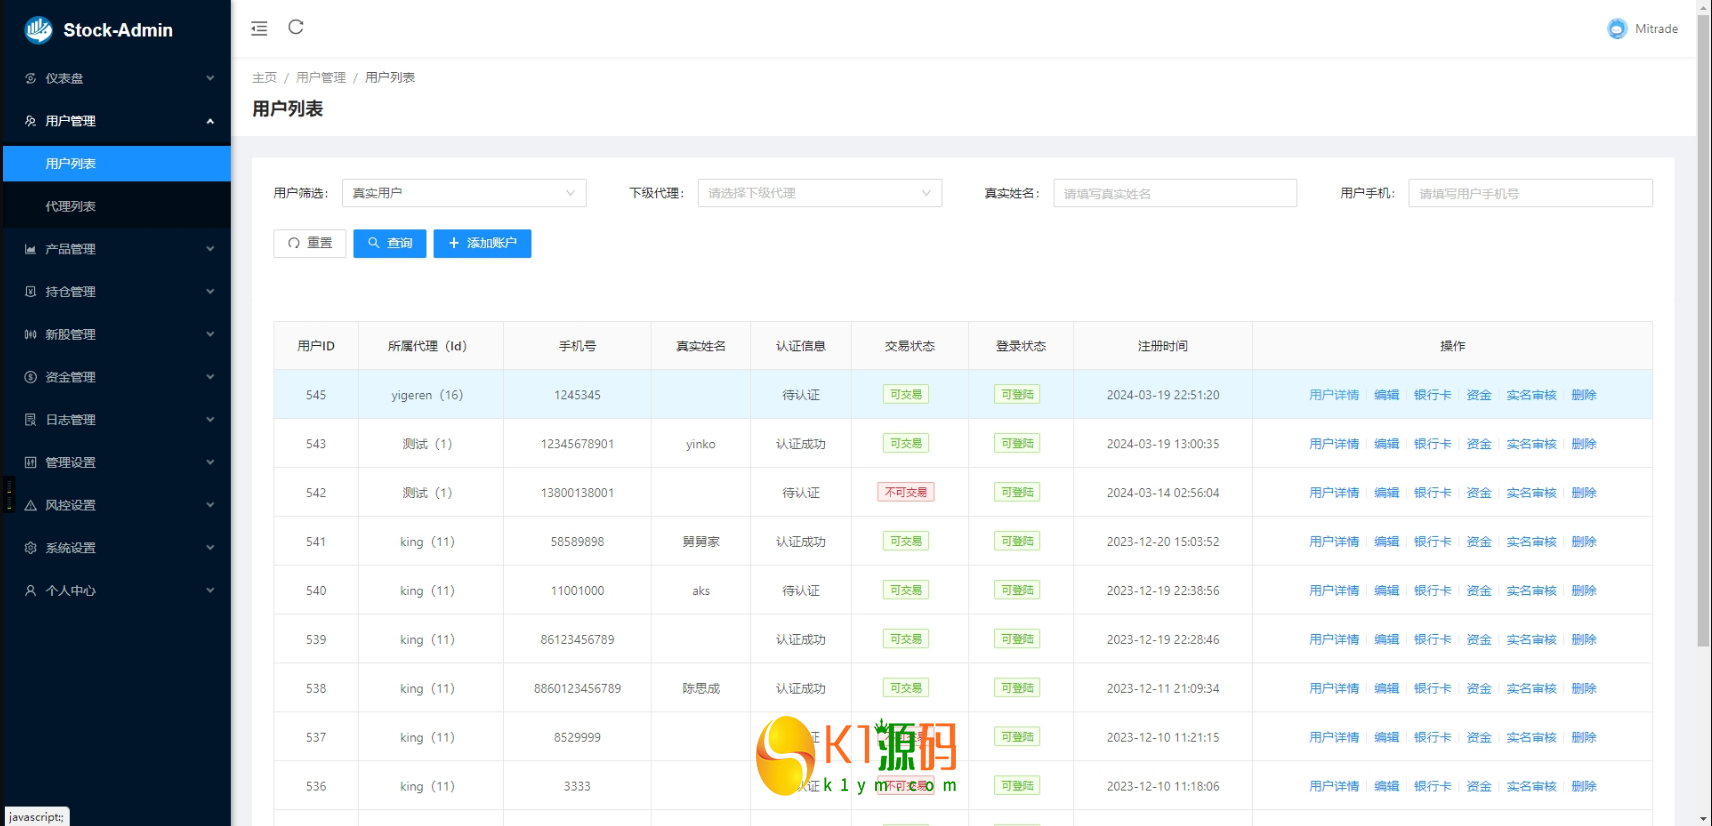Viewport: 1712px width, 826px height.
Task: Click the 仪表盘 dashboard icon in sidebar
Action: pos(30,78)
